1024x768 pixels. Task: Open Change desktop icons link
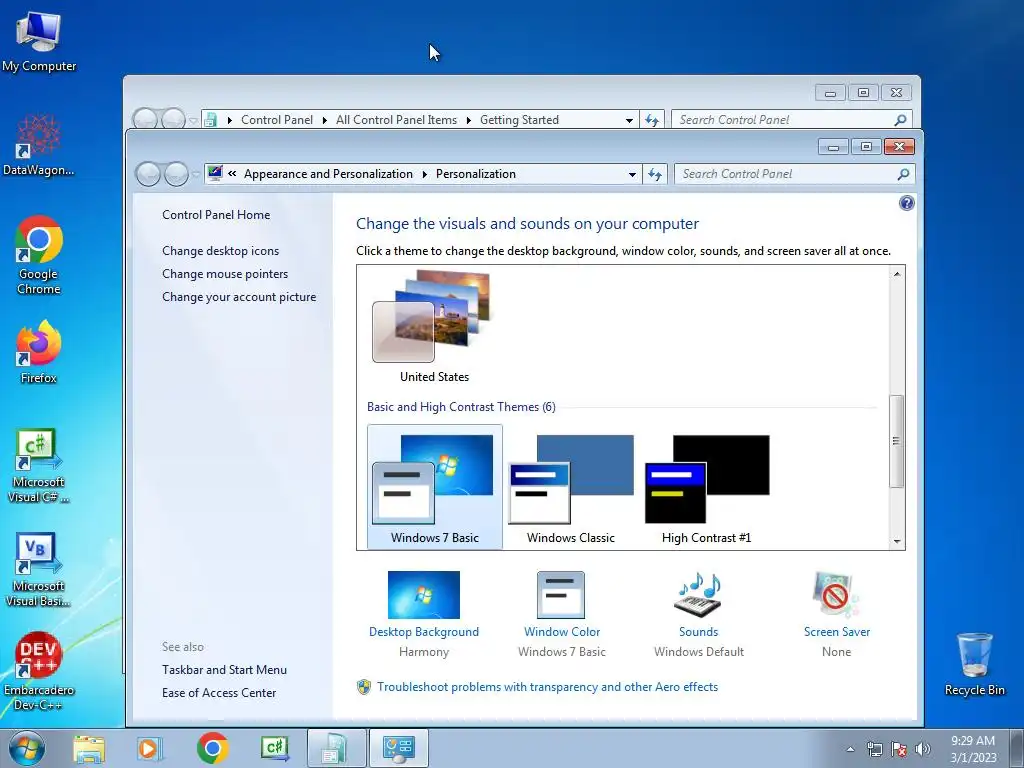pyautogui.click(x=221, y=251)
